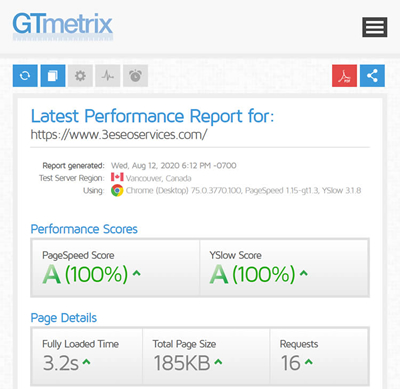Click the Requests label
Image resolution: width=400 pixels, height=389 pixels.
pos(299,344)
